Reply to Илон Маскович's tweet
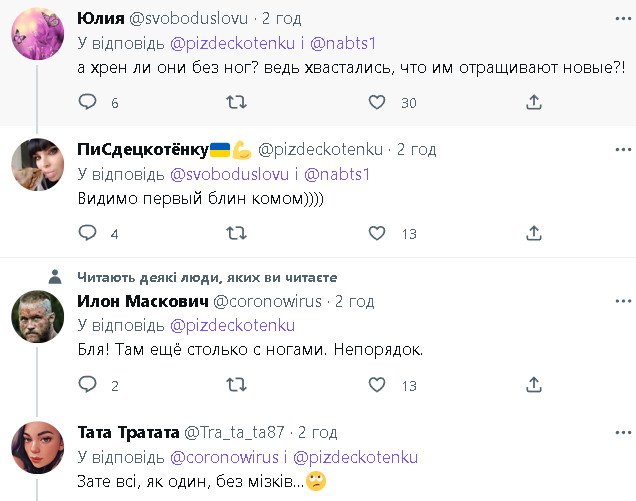The height and width of the screenshot is (501, 636). pos(88,385)
